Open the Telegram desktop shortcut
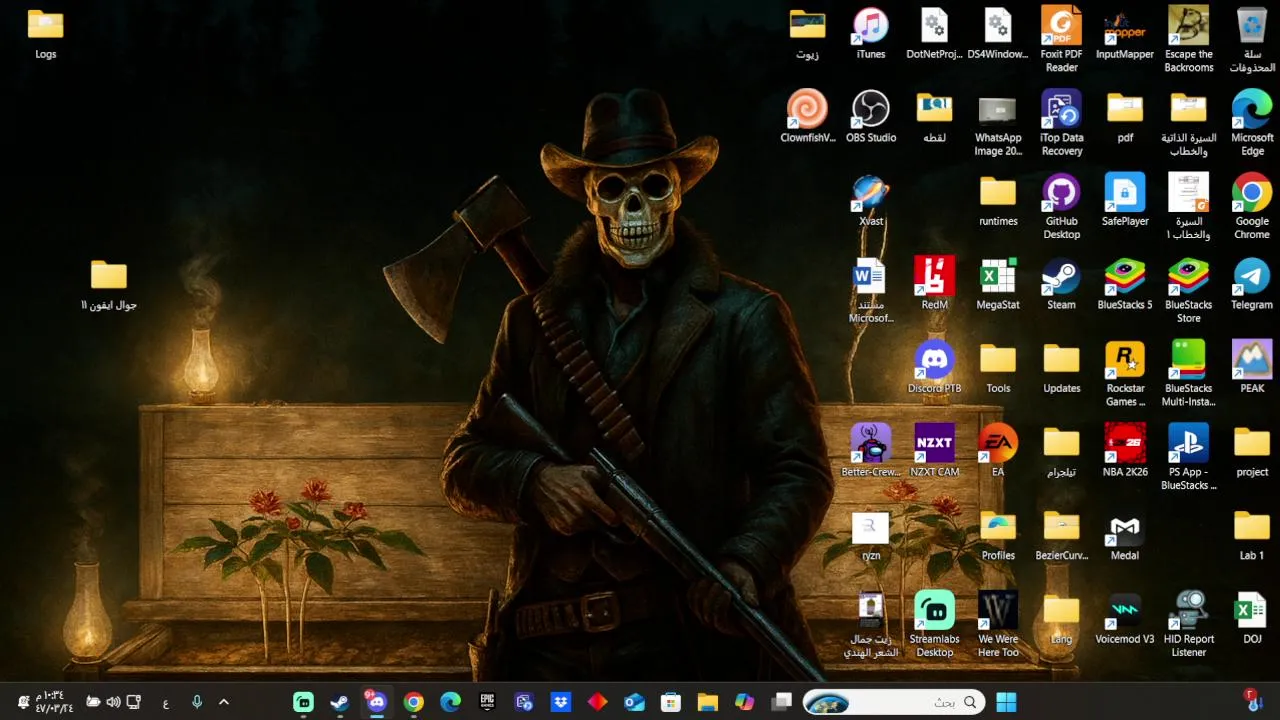Image resolution: width=1280 pixels, height=720 pixels. point(1251,284)
